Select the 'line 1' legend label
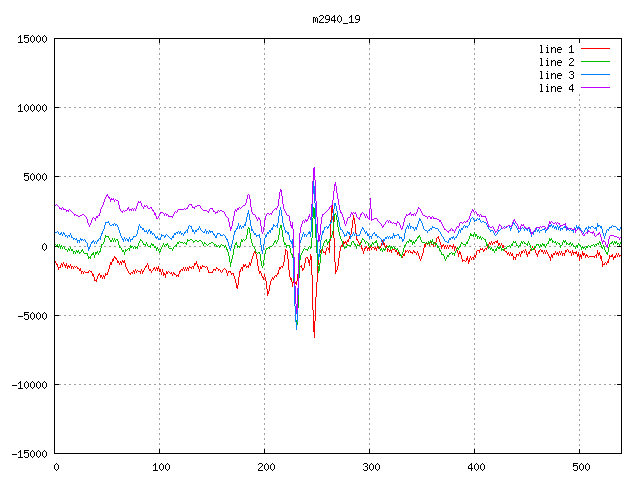 tap(556, 49)
